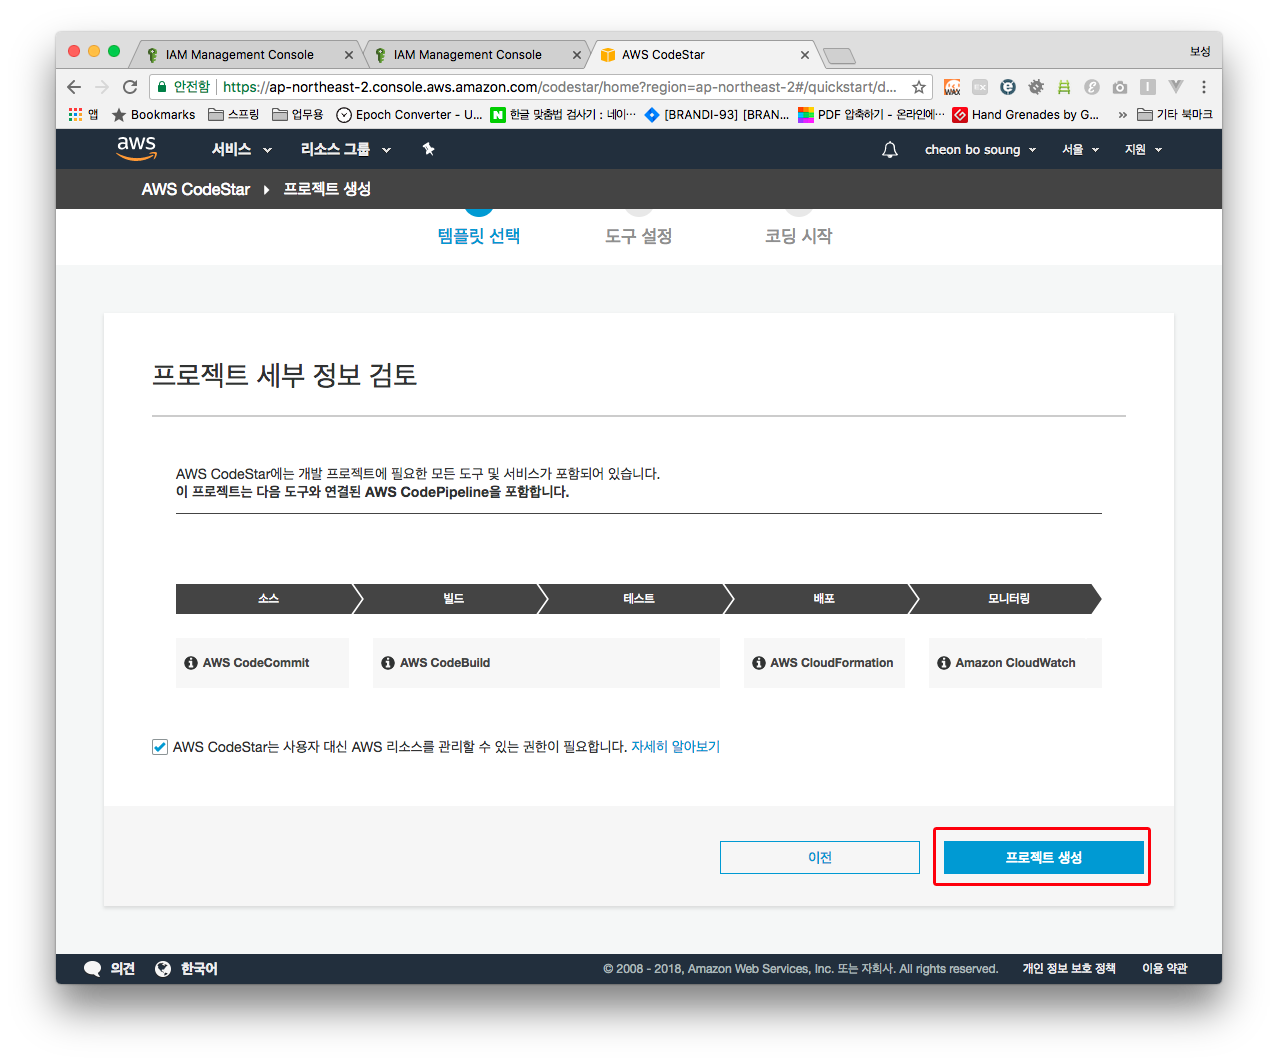Select the 템플릿 선택 step
Viewport: 1278px width, 1064px height.
[479, 236]
